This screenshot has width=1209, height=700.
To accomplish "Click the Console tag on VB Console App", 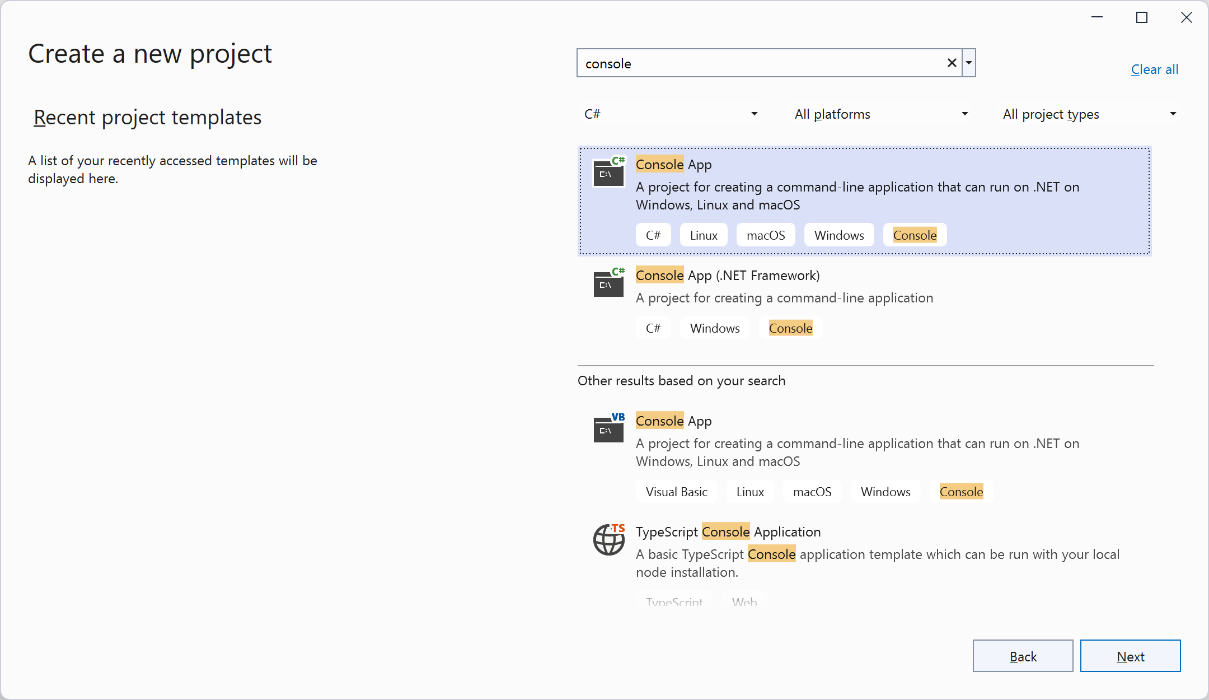I will [x=961, y=491].
